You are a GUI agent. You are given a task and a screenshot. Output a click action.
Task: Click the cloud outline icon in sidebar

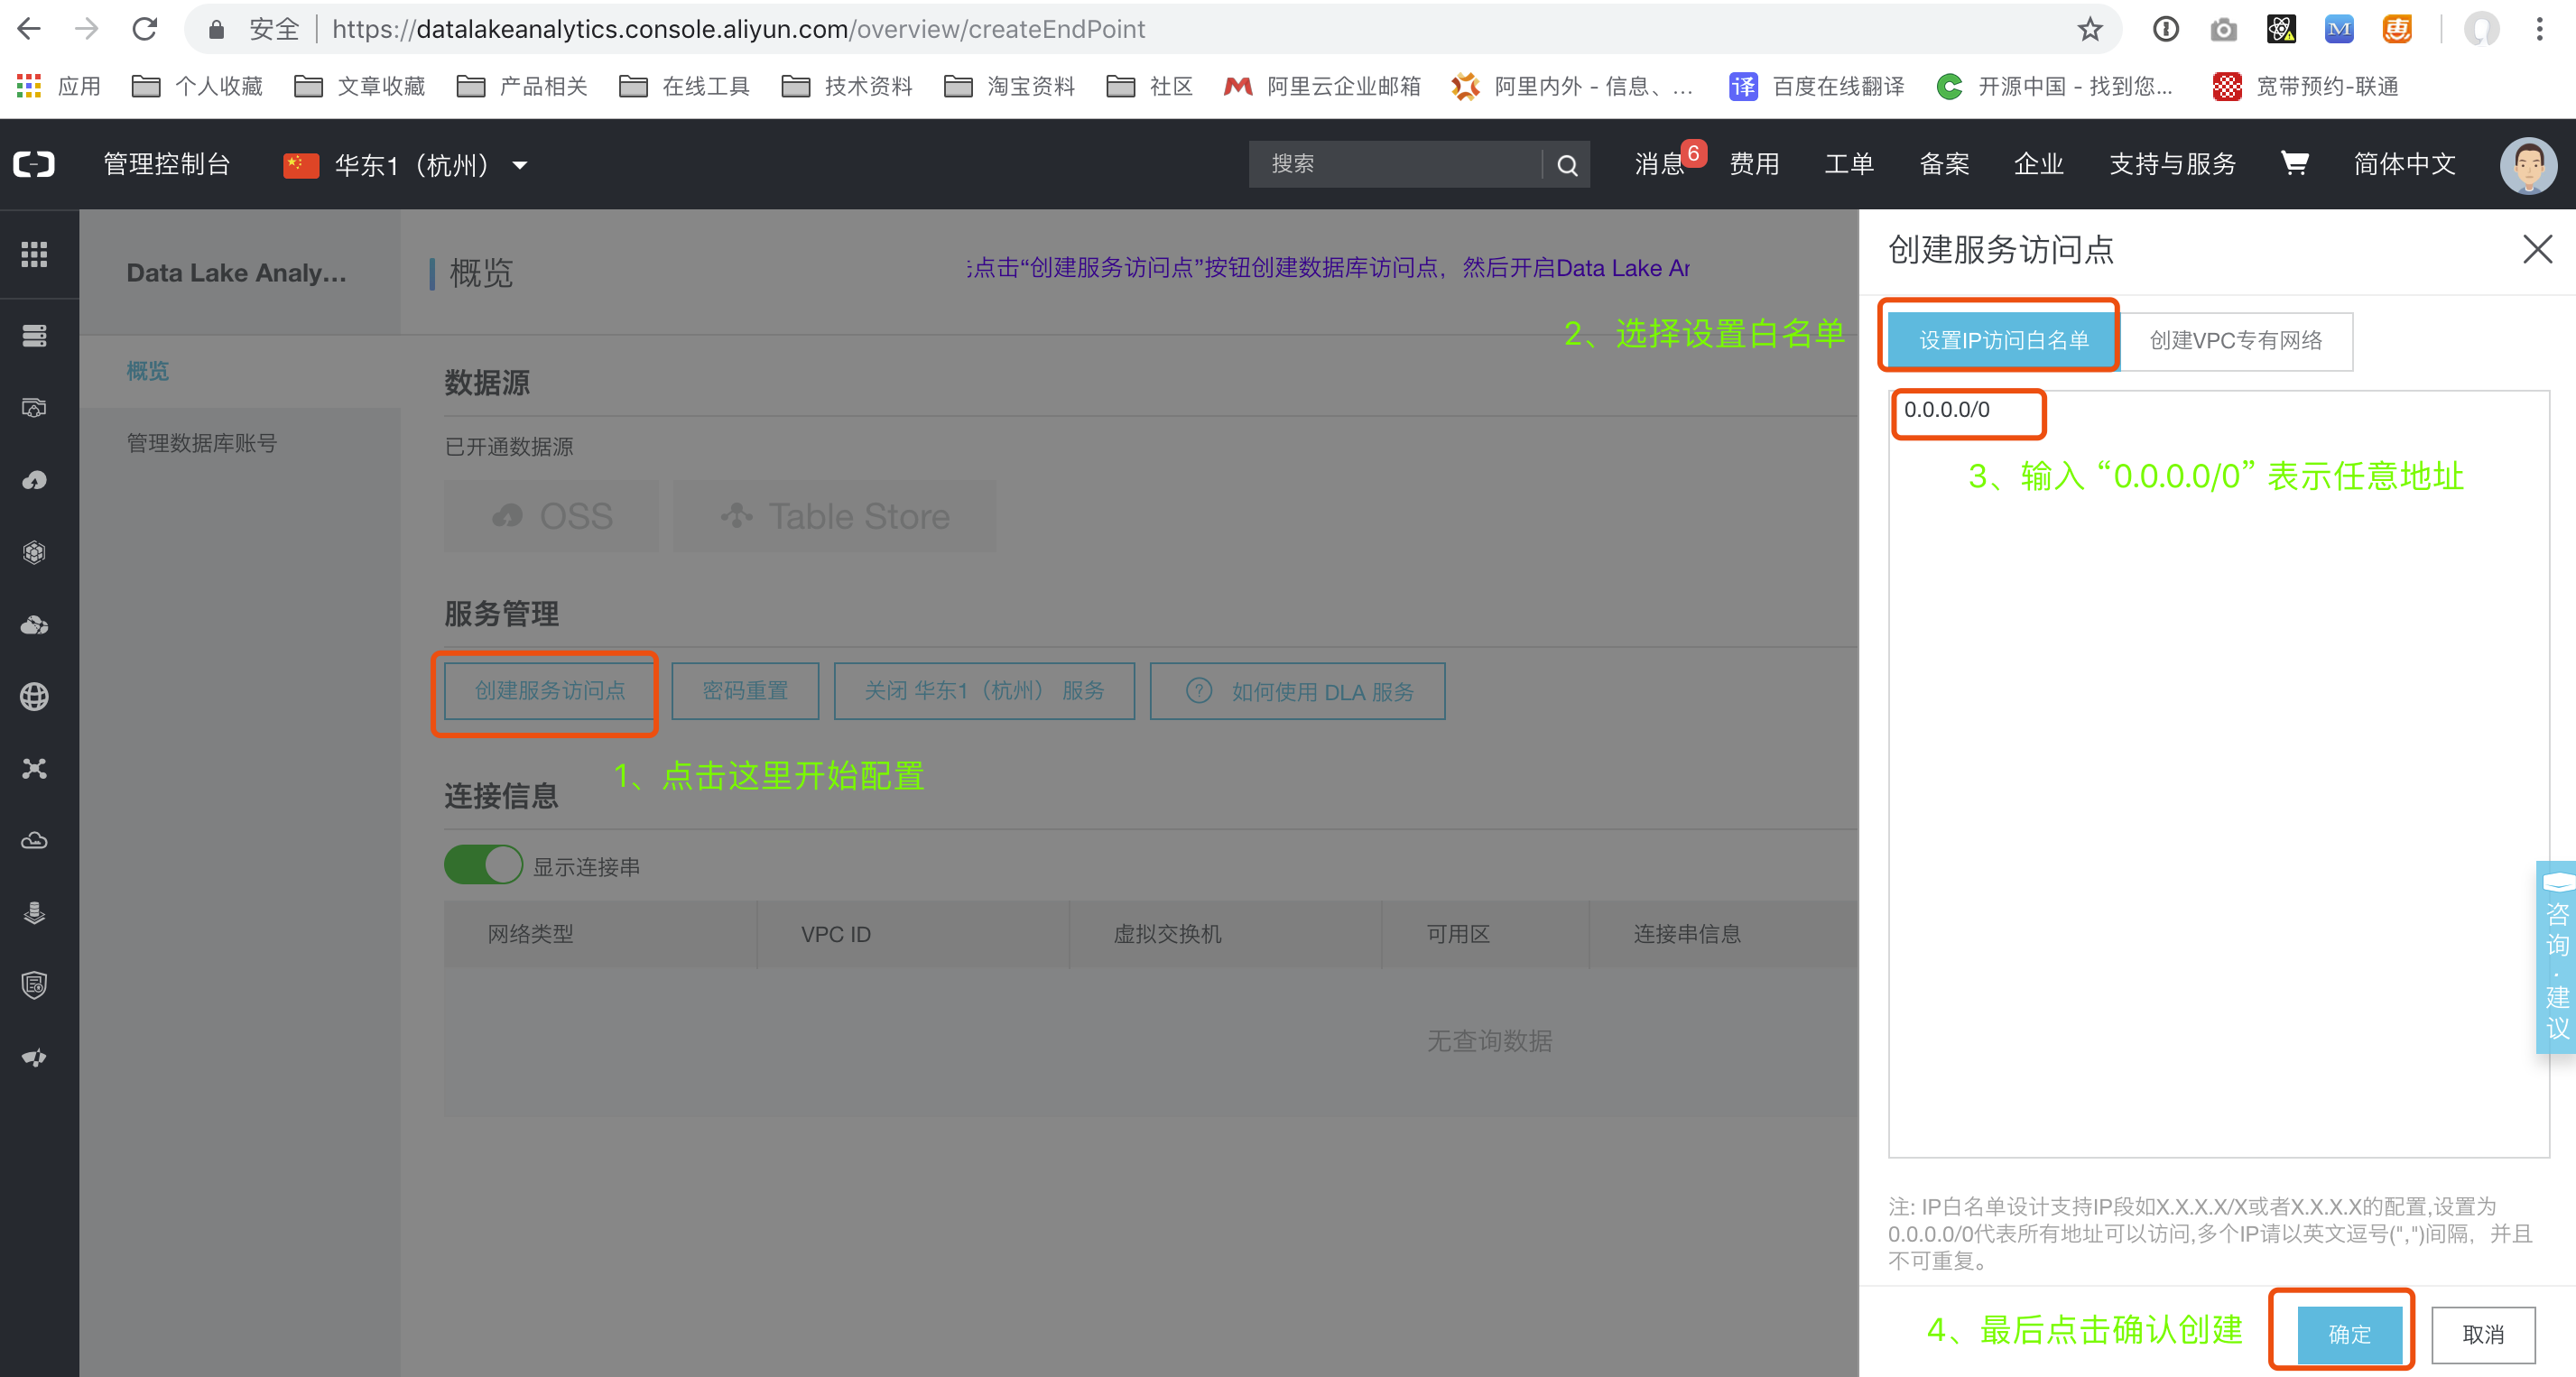[x=34, y=841]
